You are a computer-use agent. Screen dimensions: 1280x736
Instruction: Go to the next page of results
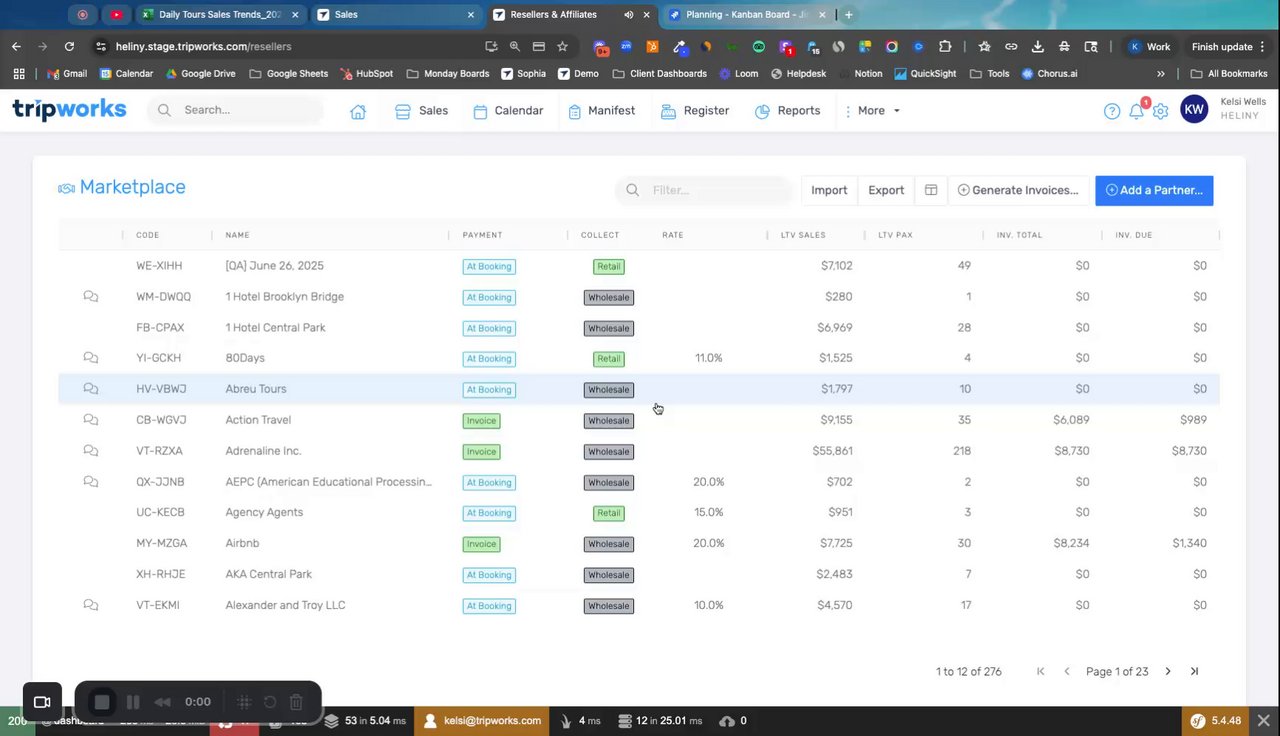pyautogui.click(x=1168, y=672)
